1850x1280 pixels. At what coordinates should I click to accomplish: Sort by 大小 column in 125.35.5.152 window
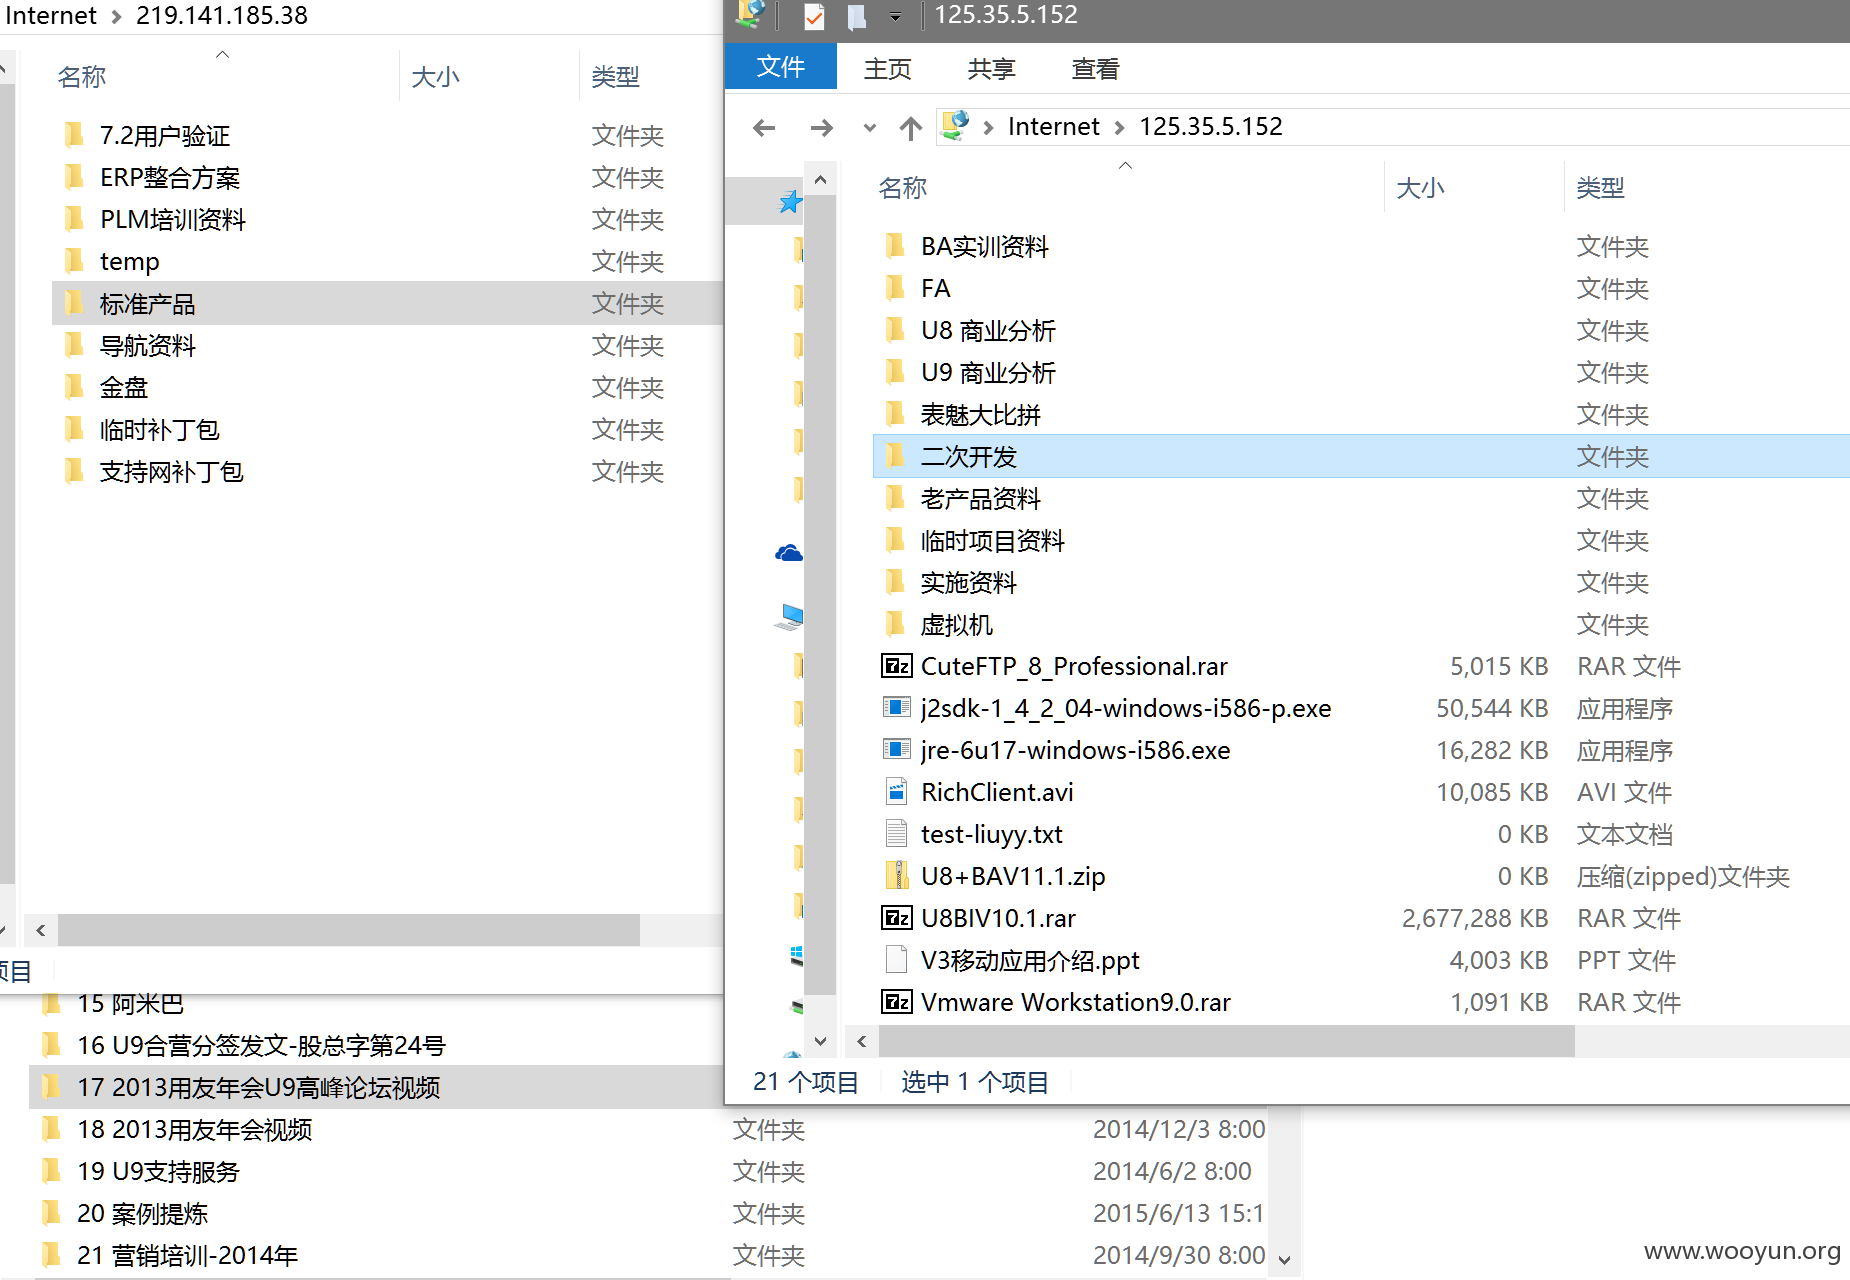[1420, 188]
